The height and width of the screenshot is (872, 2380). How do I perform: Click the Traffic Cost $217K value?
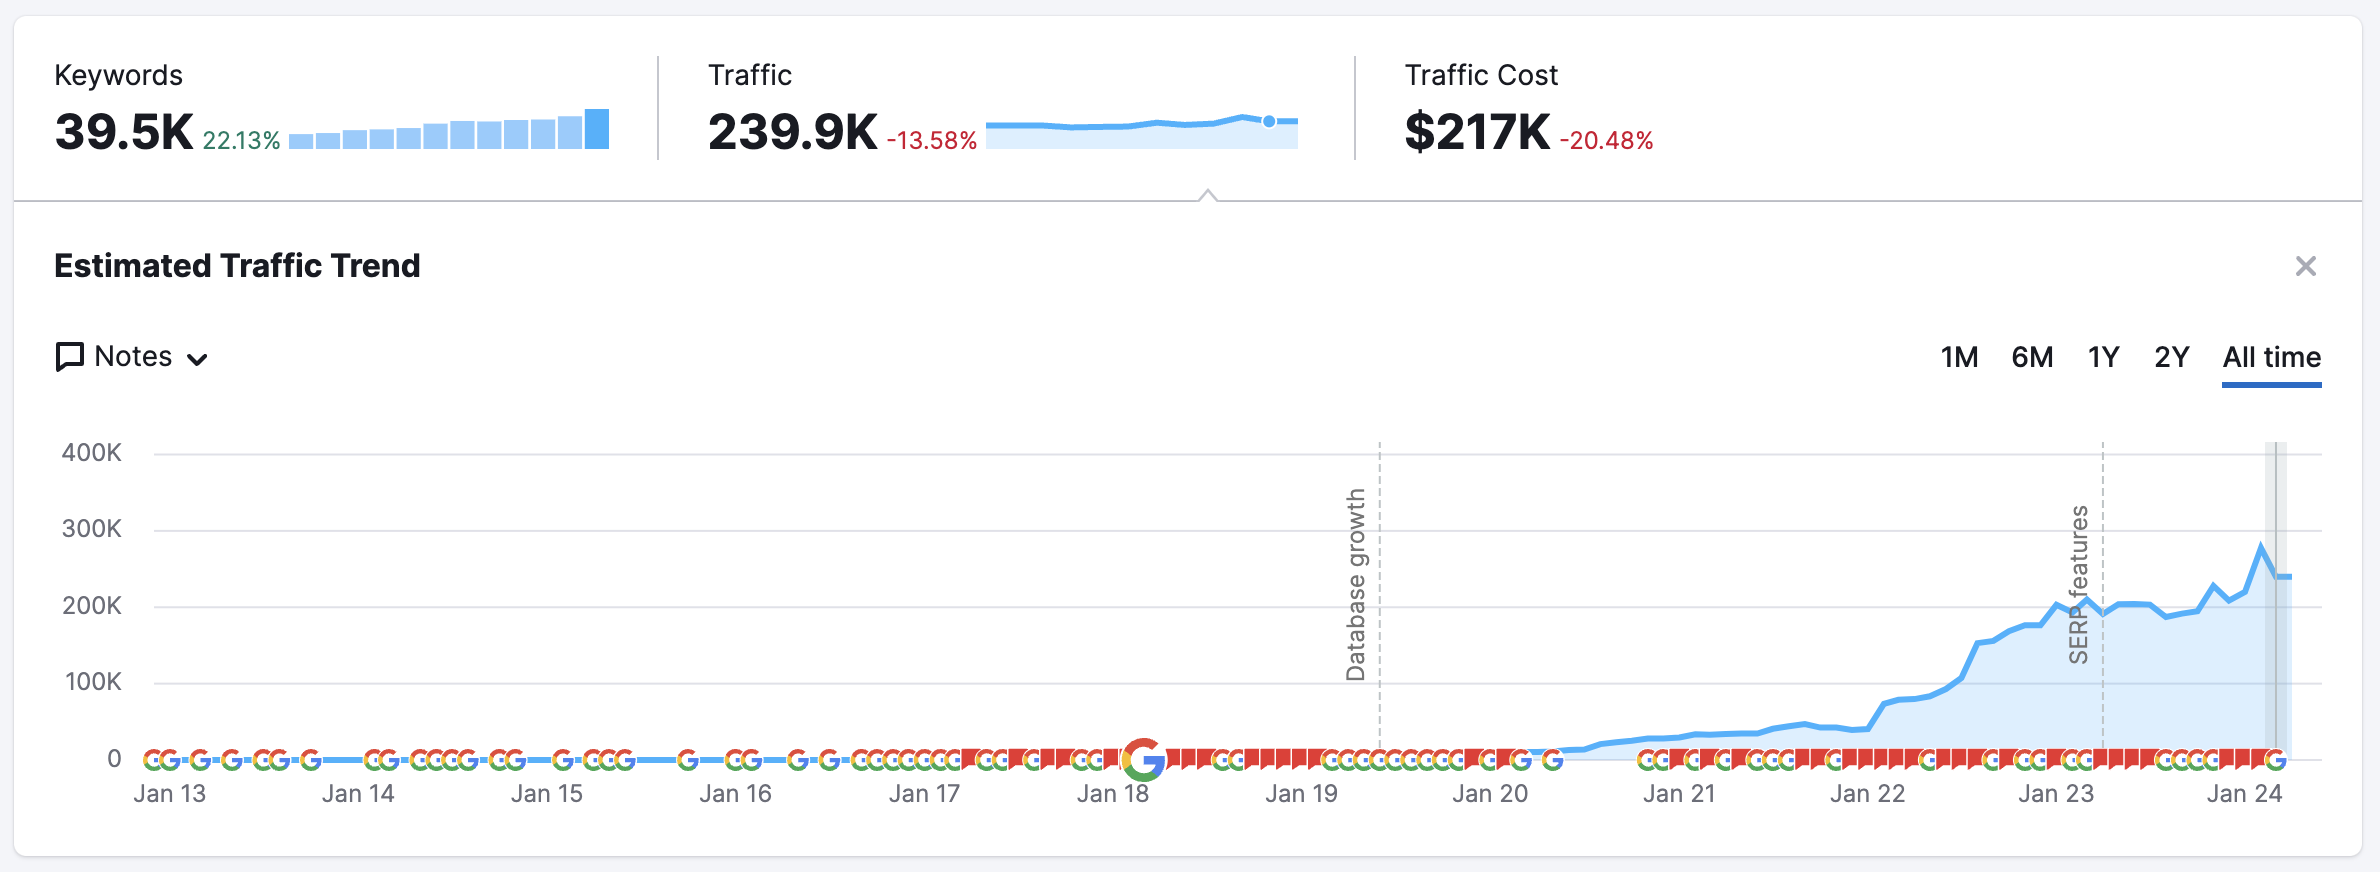1477,132
